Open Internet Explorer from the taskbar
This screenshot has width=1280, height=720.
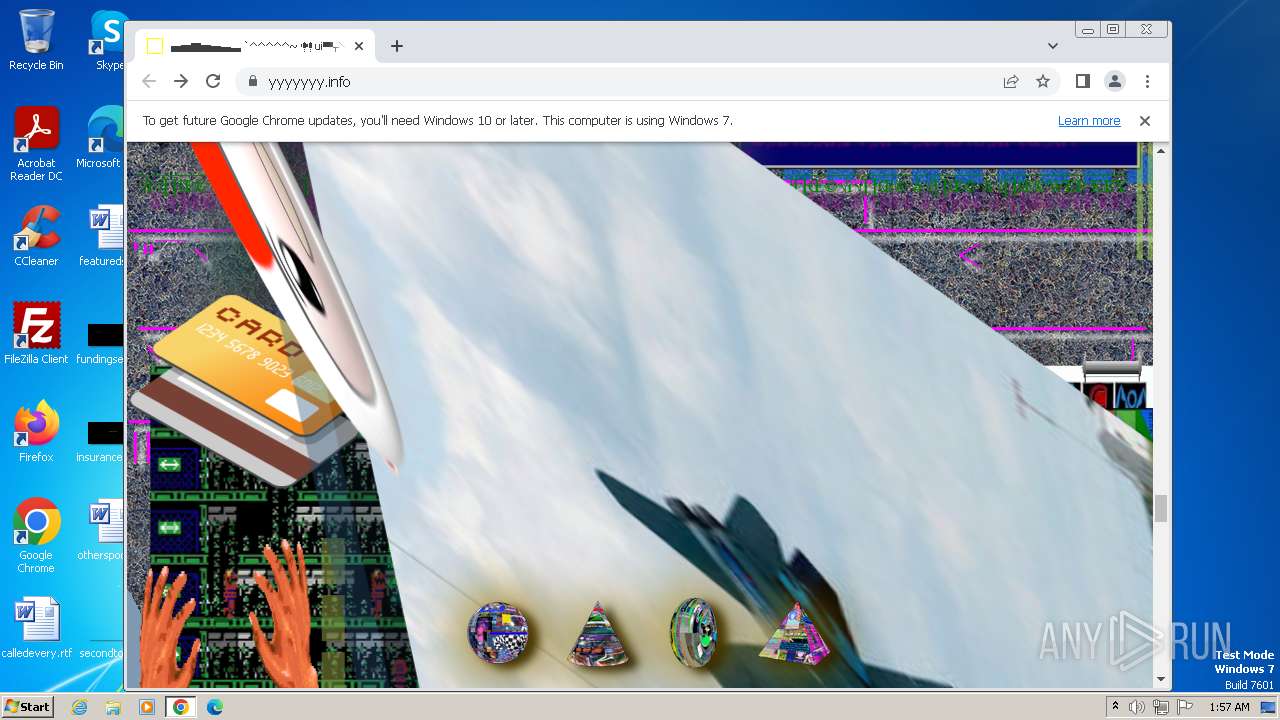point(80,707)
